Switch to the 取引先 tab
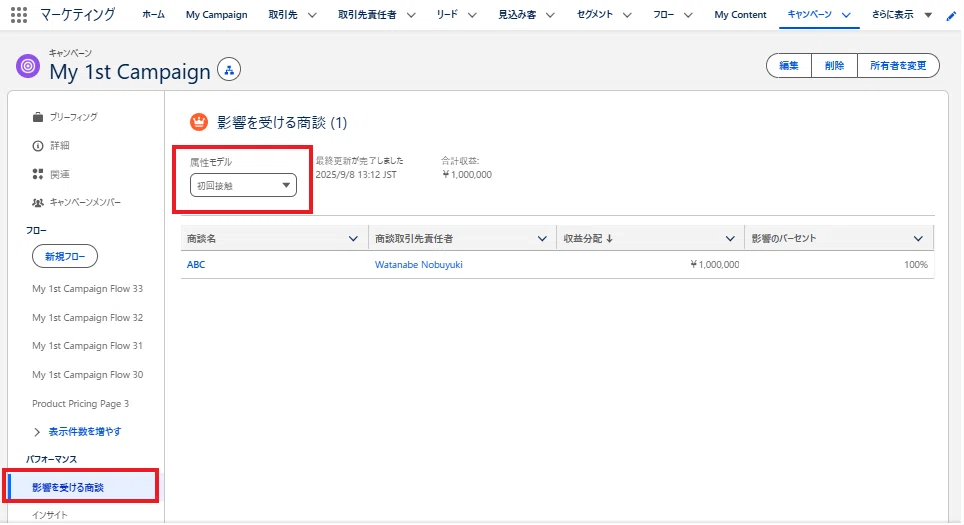The width and height of the screenshot is (964, 525). 283,15
